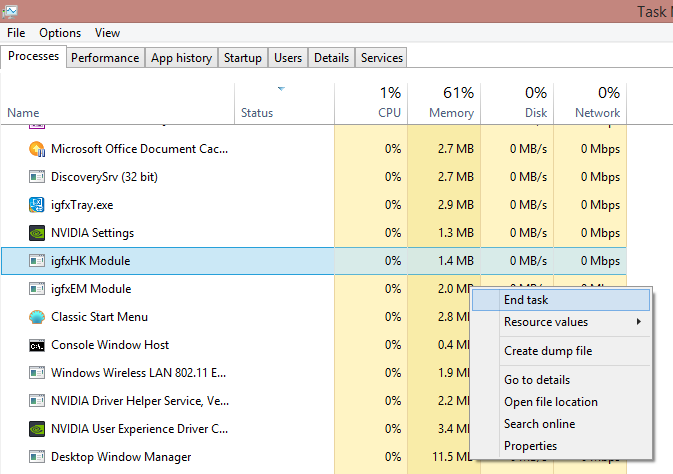Screen dimensions: 673x474
Task: Click the Desktop Window Manager icon
Action: tap(37, 457)
